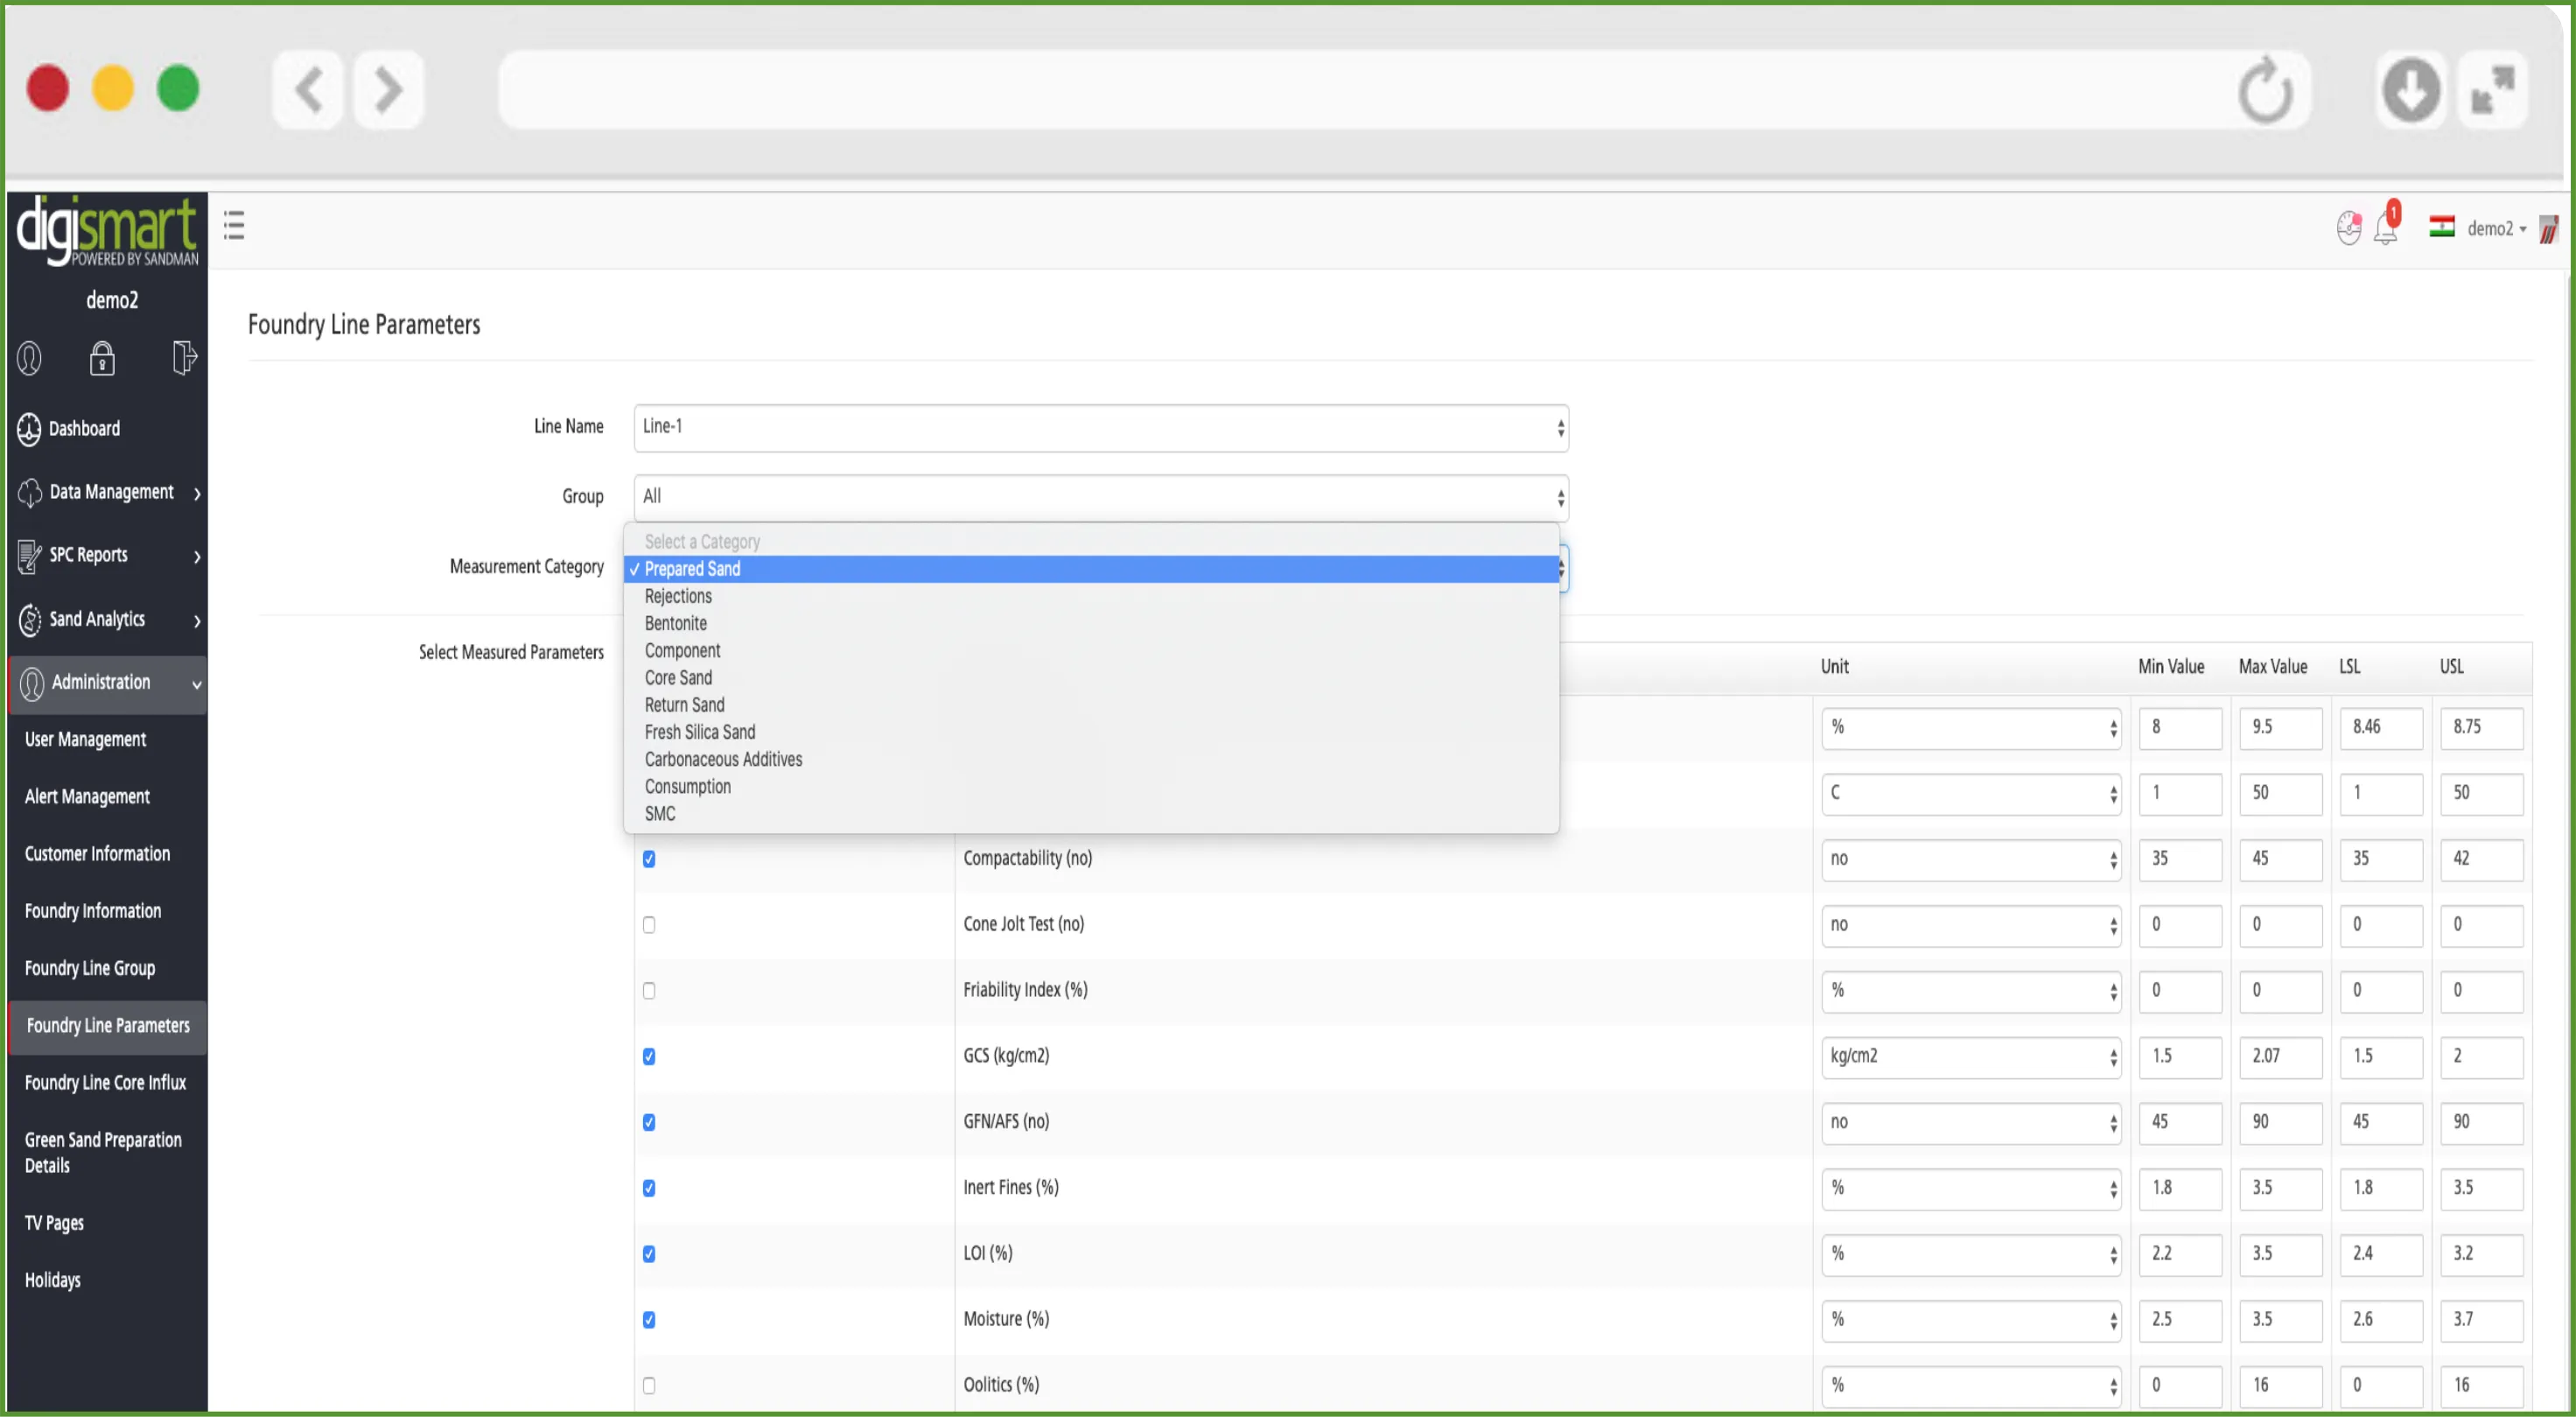Choose Bentonite in category list
Viewport: 2576px width, 1417px height.
point(675,623)
